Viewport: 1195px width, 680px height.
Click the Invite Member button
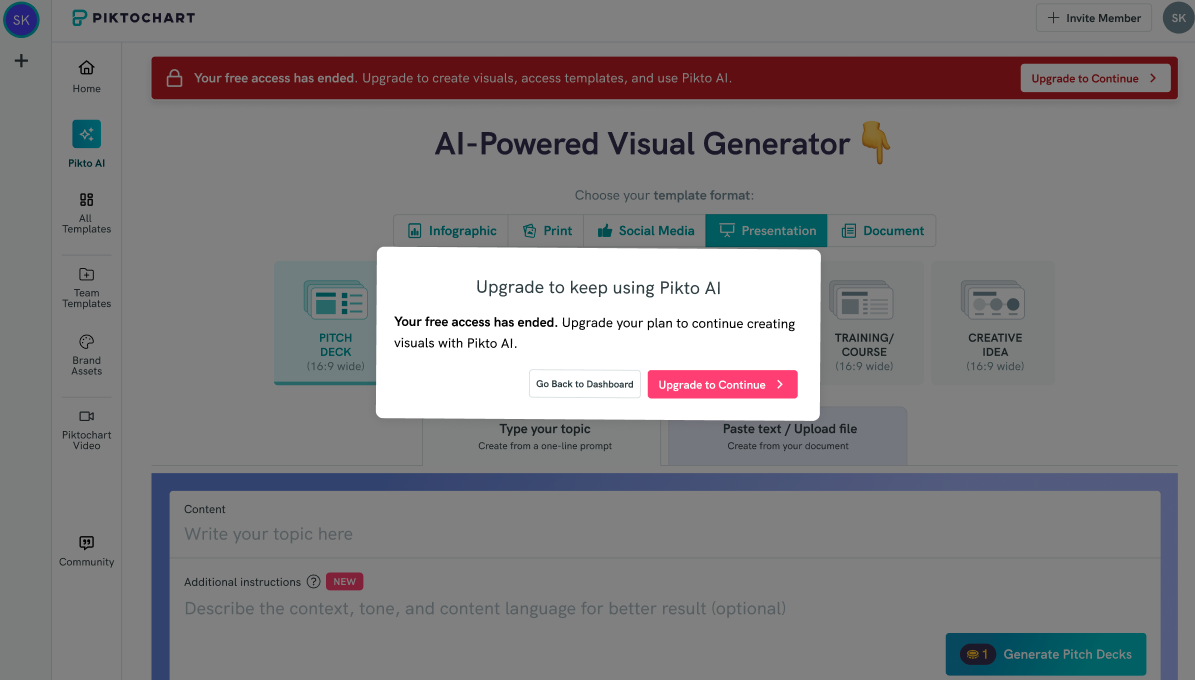click(x=1094, y=18)
